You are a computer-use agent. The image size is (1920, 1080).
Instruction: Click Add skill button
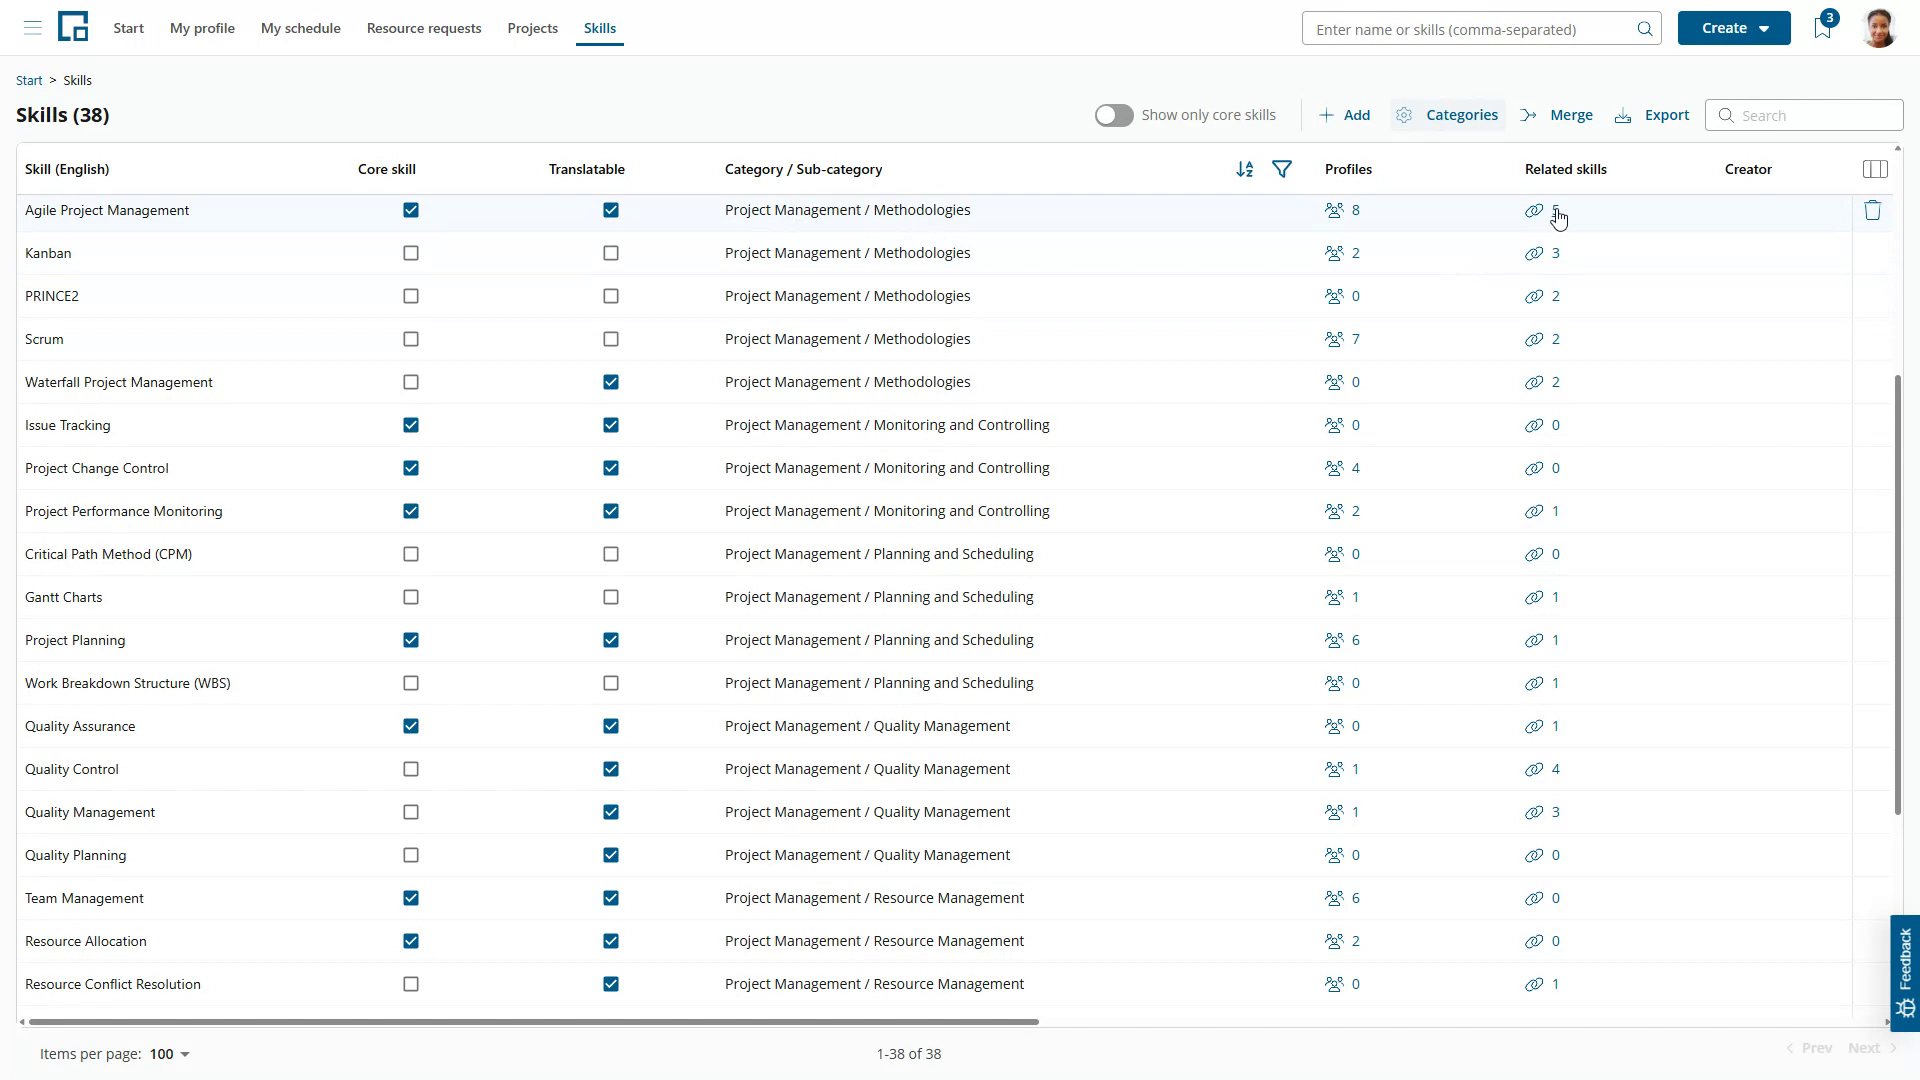pyautogui.click(x=1345, y=115)
